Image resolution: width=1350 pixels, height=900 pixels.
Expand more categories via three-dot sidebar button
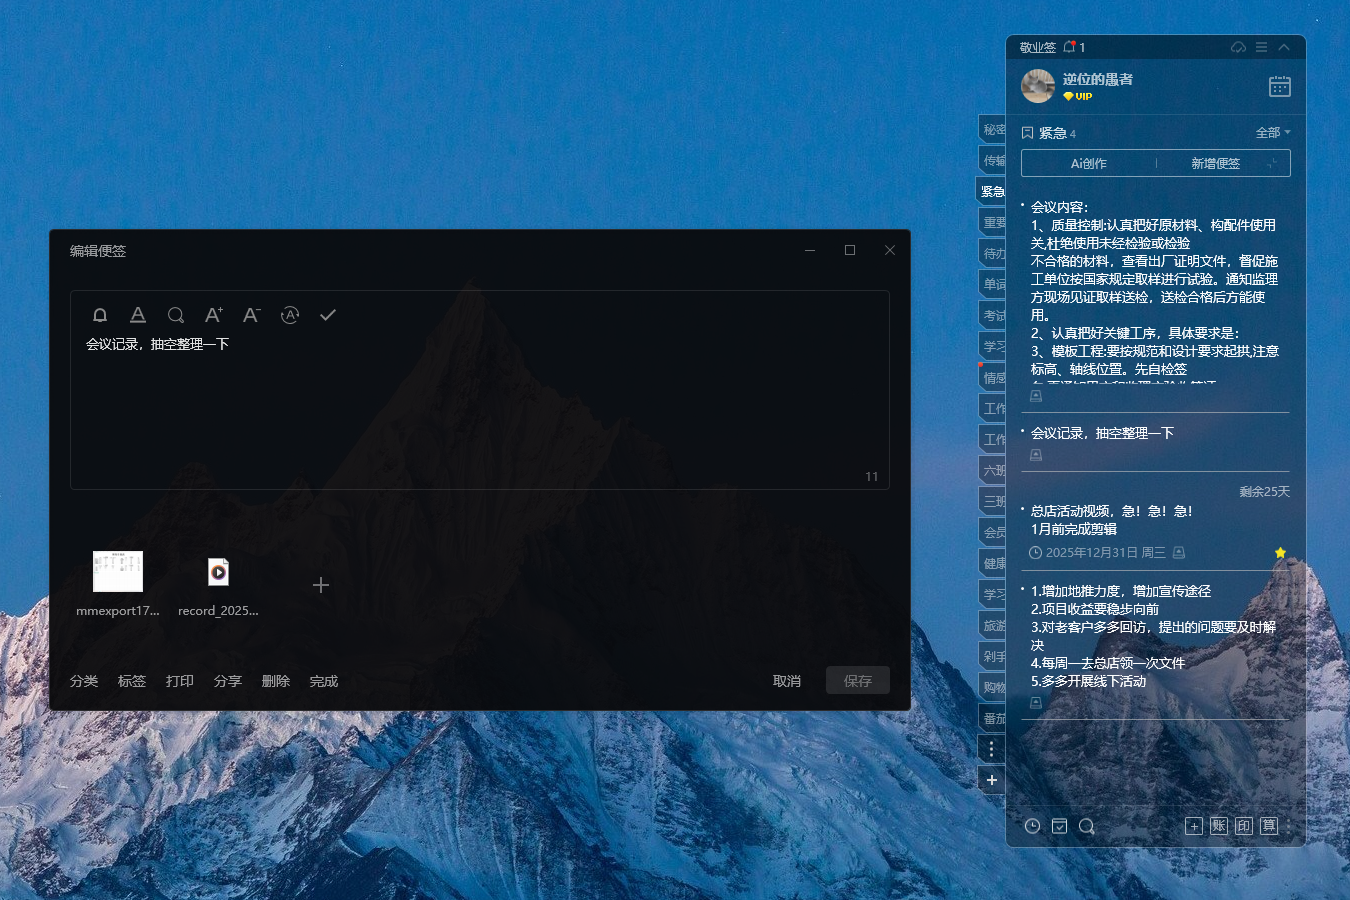(x=991, y=749)
